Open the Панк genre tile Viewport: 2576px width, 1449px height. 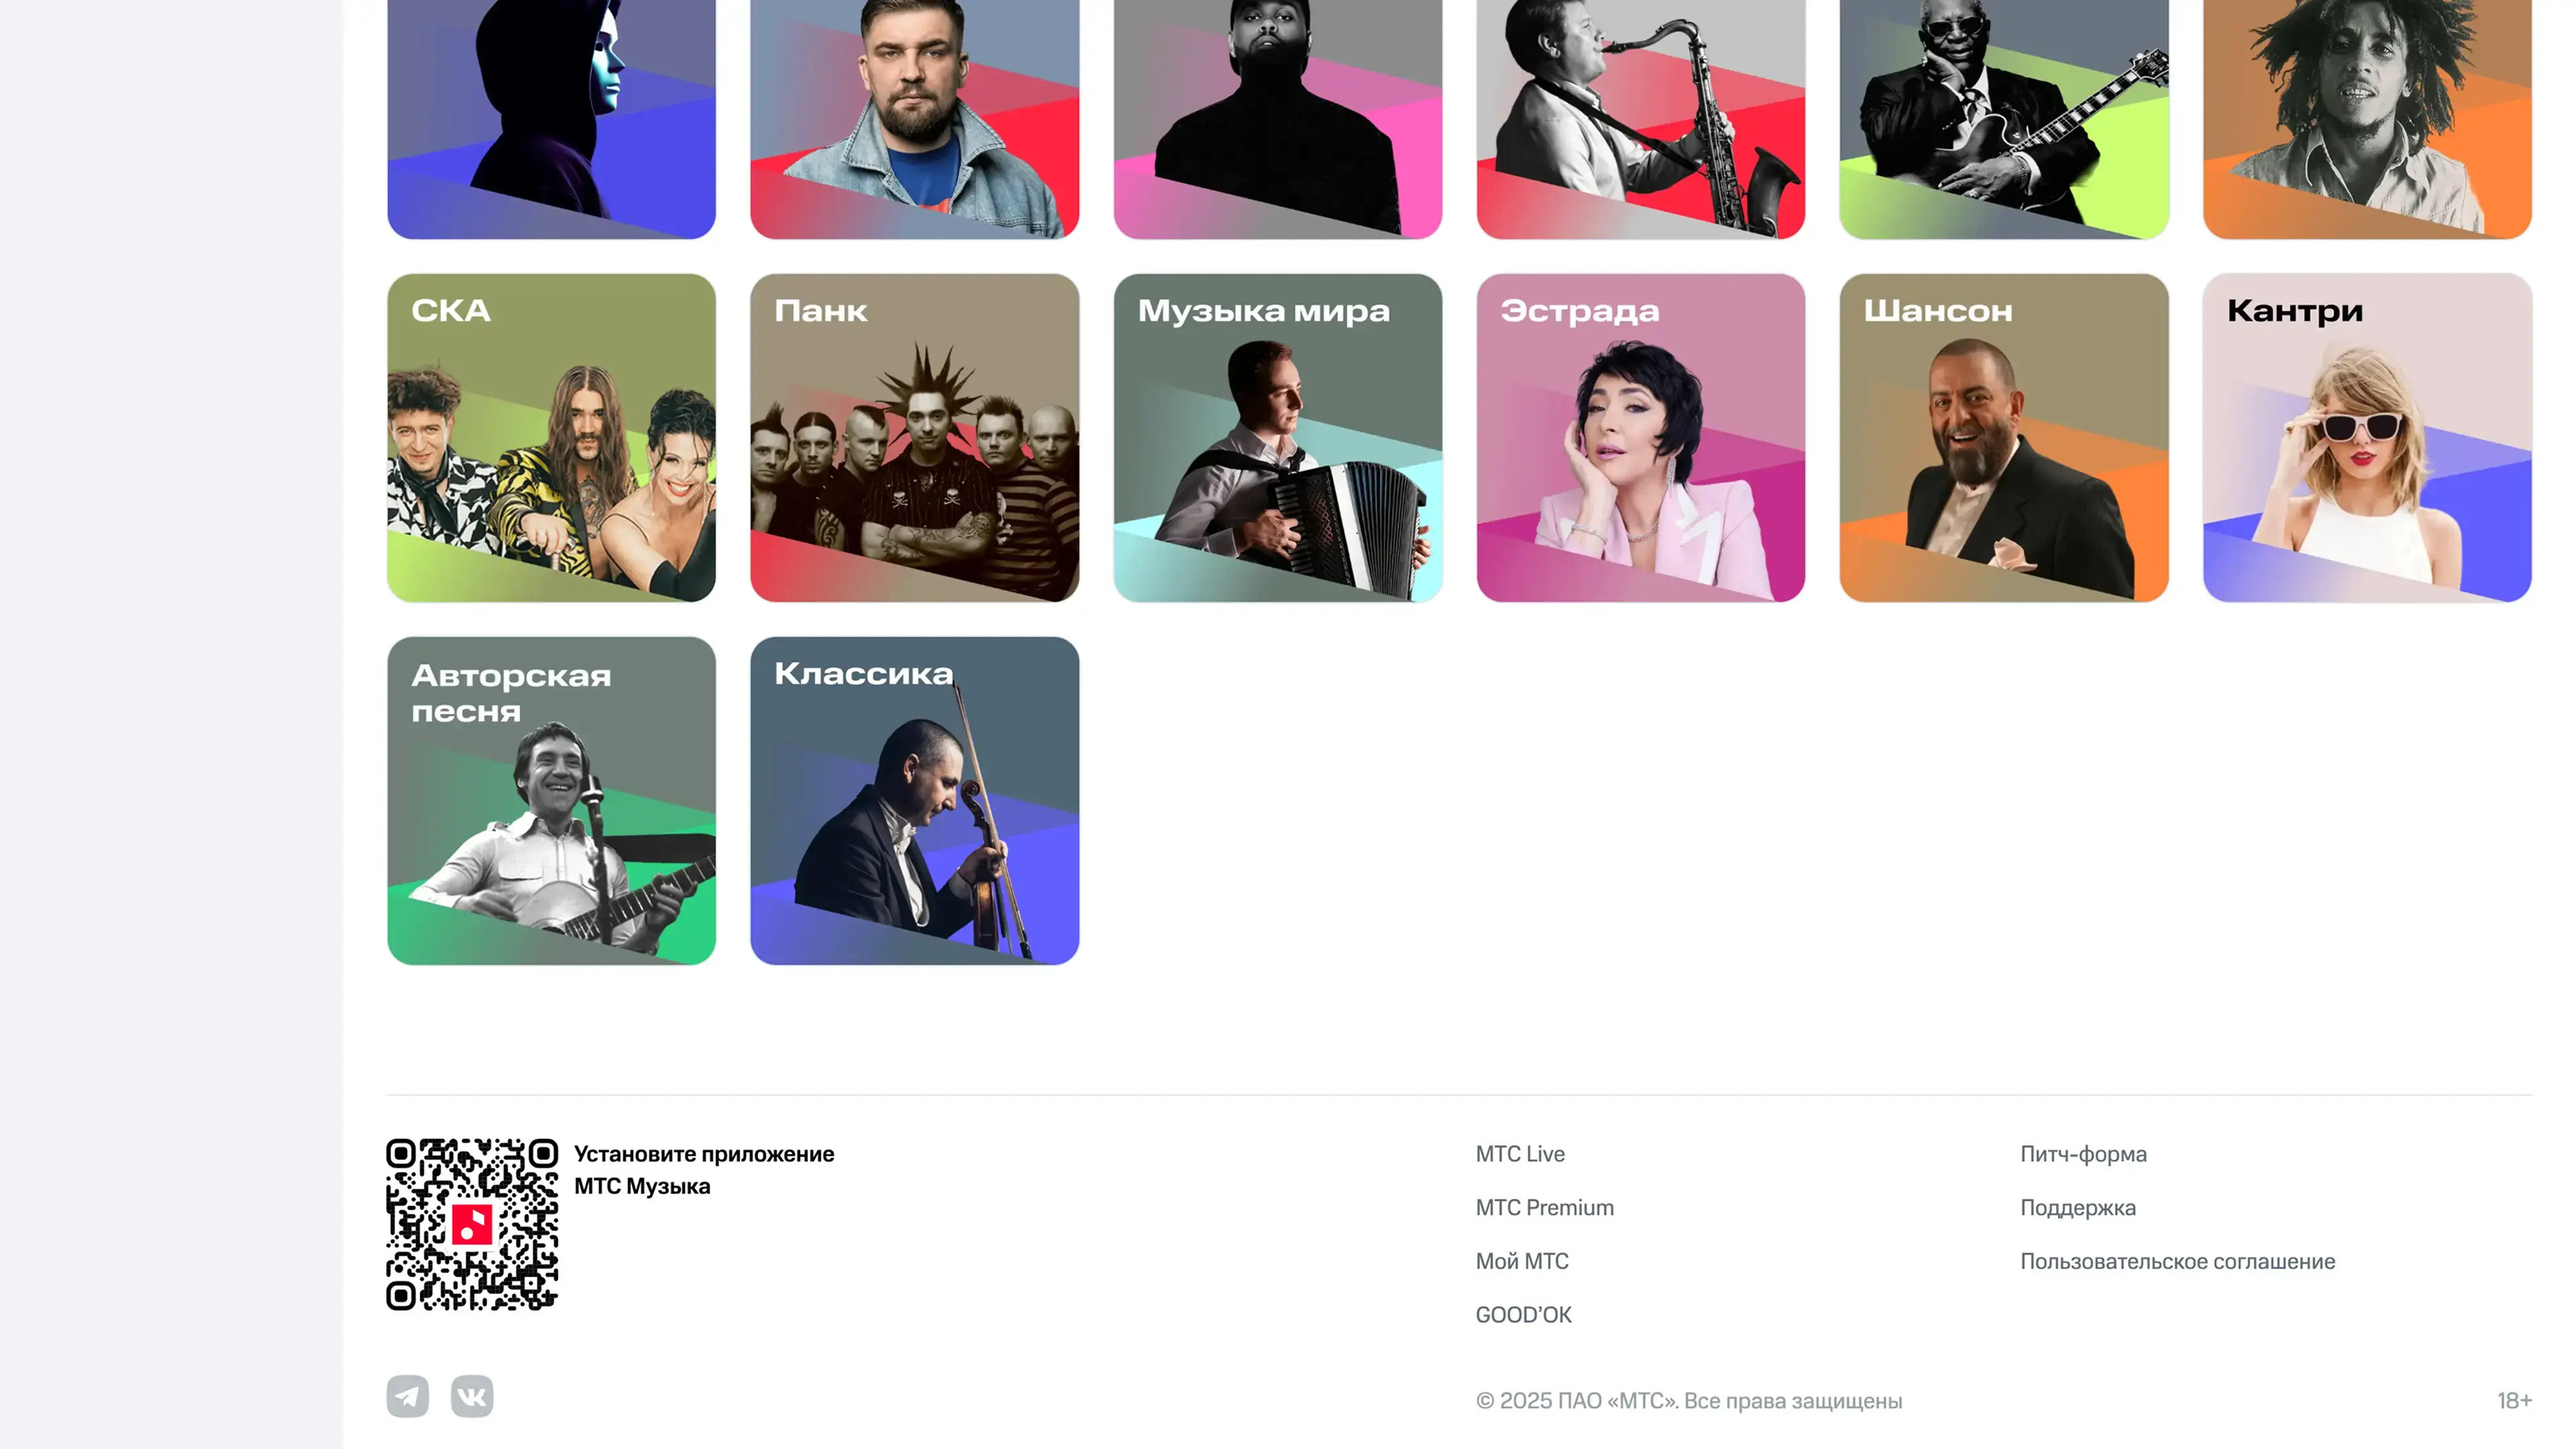point(914,438)
